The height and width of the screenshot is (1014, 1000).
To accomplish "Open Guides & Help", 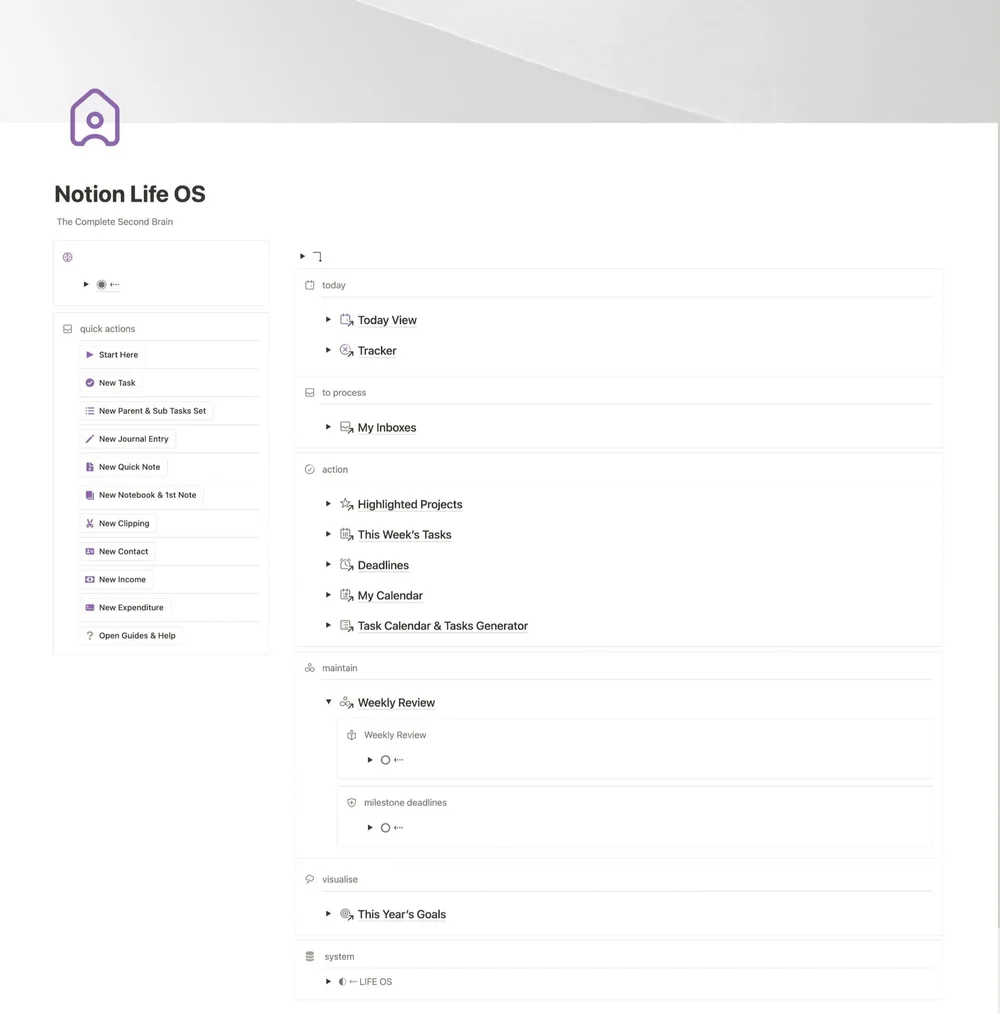I will [137, 635].
